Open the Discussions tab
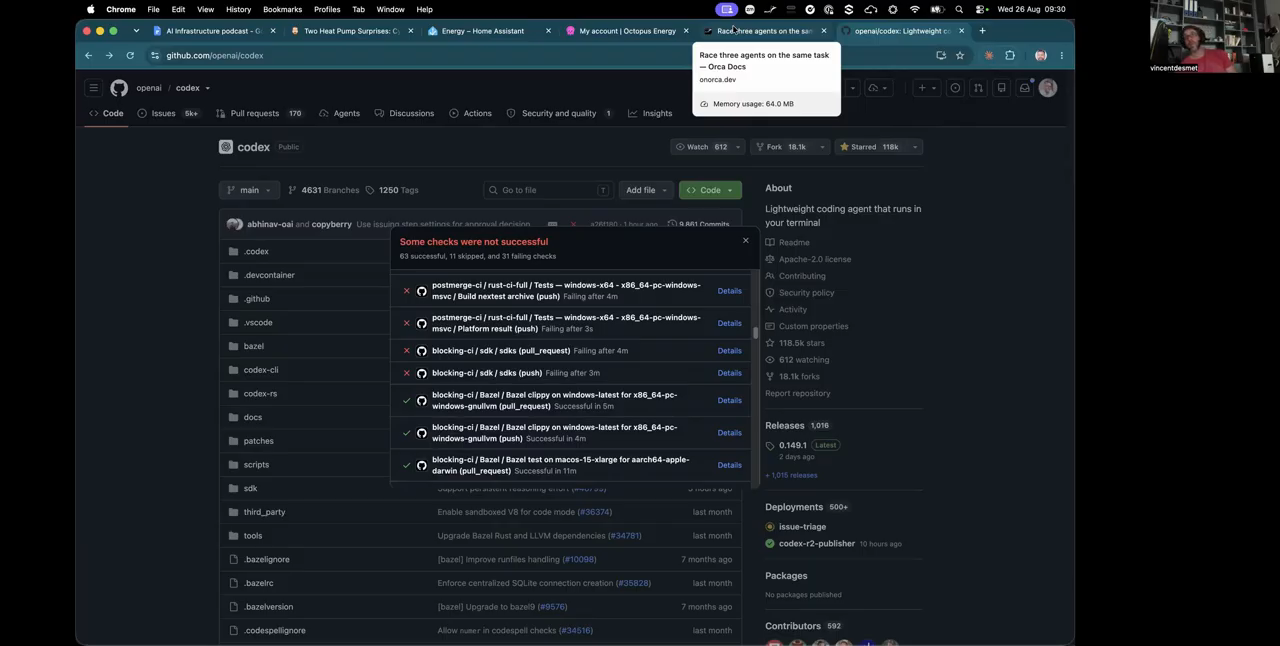Viewport: 1280px width, 646px height. click(x=404, y=113)
